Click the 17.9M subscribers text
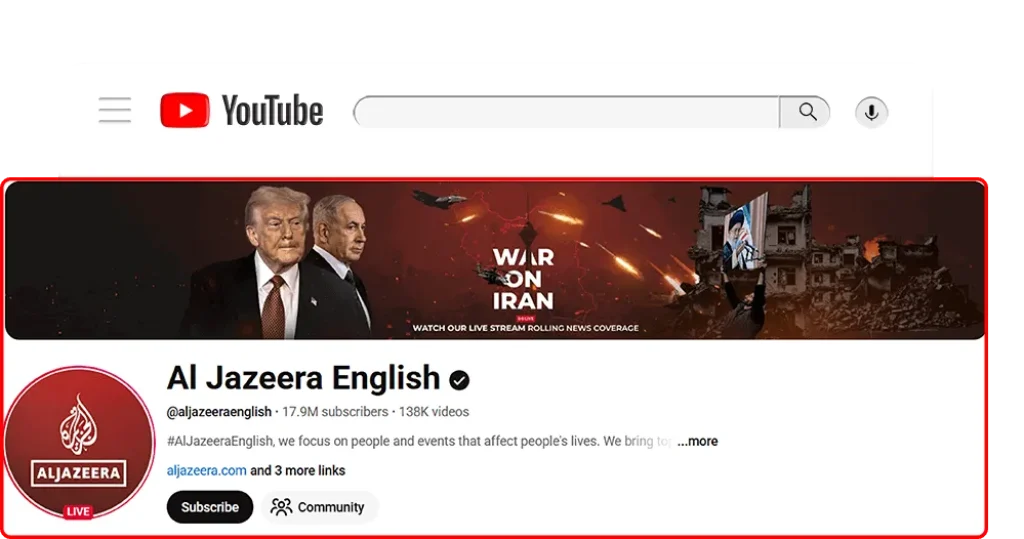The image size is (1024, 539). click(335, 412)
